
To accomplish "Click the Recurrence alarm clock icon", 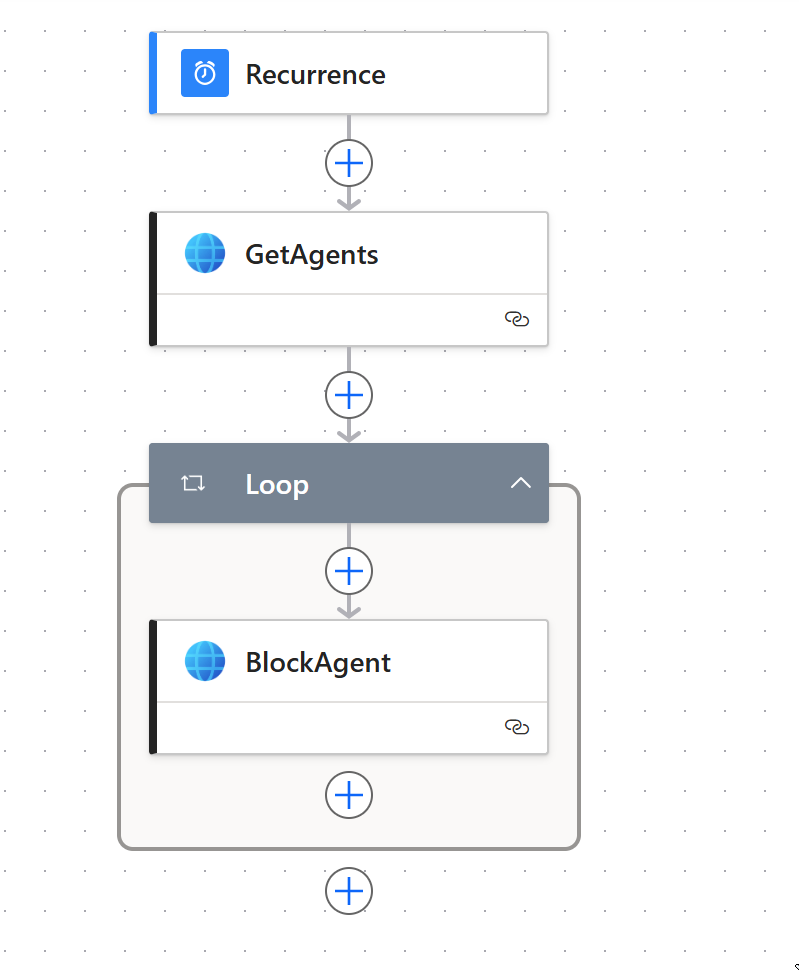I will pos(205,73).
